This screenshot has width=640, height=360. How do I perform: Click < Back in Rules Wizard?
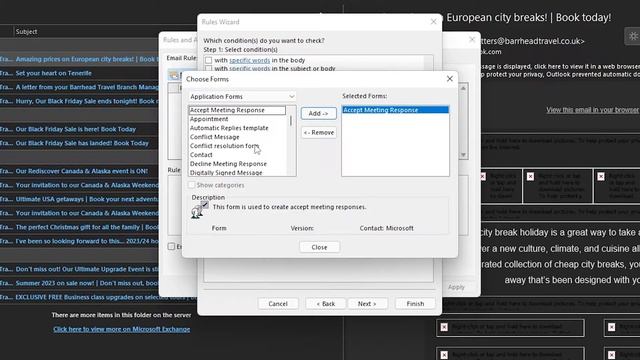click(326, 304)
